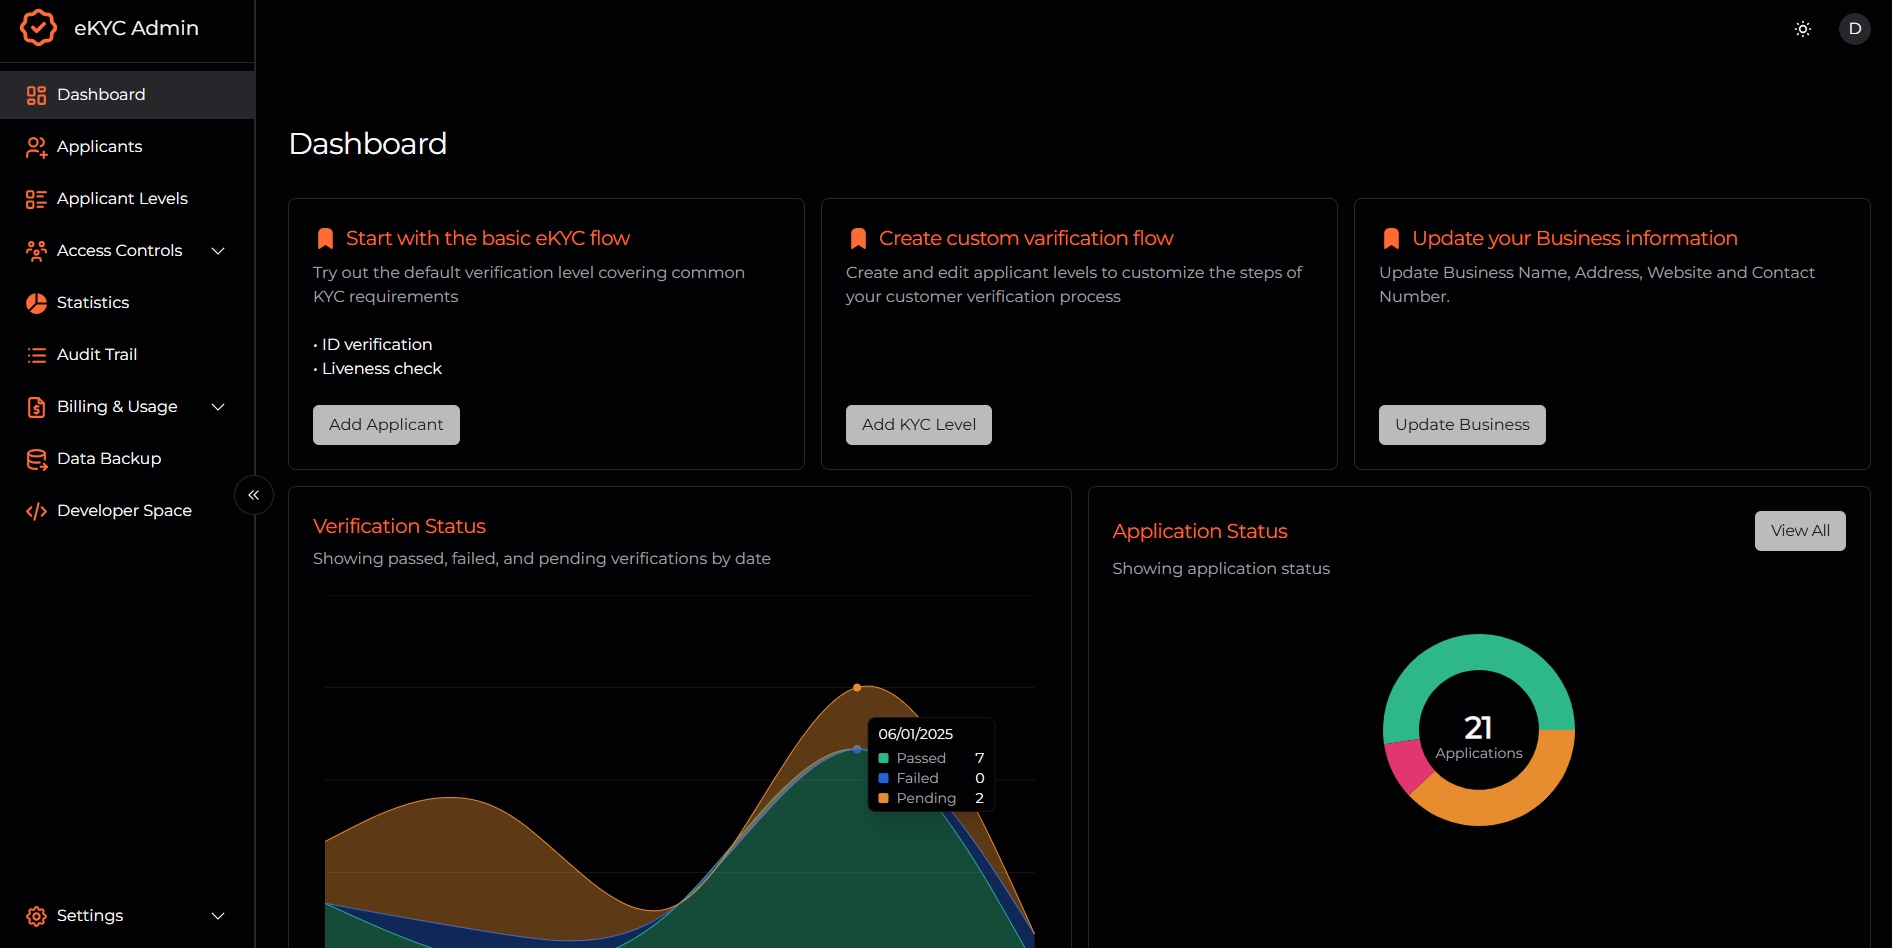Toggle light theme with the sun icon
1892x948 pixels.
click(1802, 29)
